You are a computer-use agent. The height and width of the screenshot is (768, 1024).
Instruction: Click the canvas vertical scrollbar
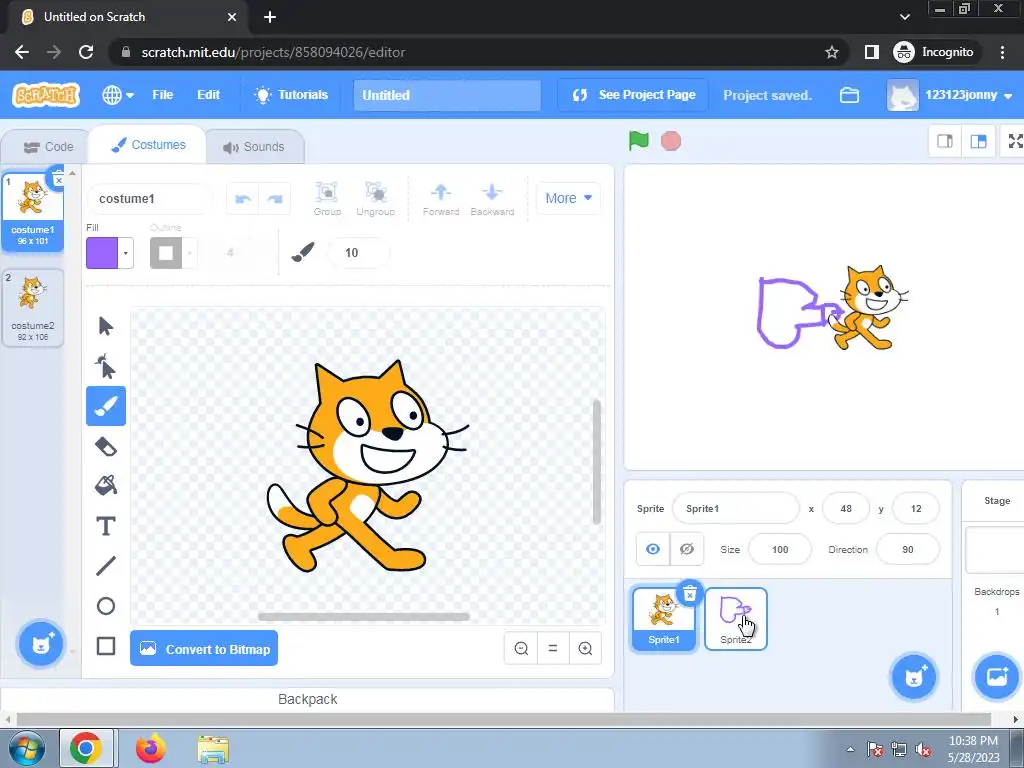click(596, 461)
